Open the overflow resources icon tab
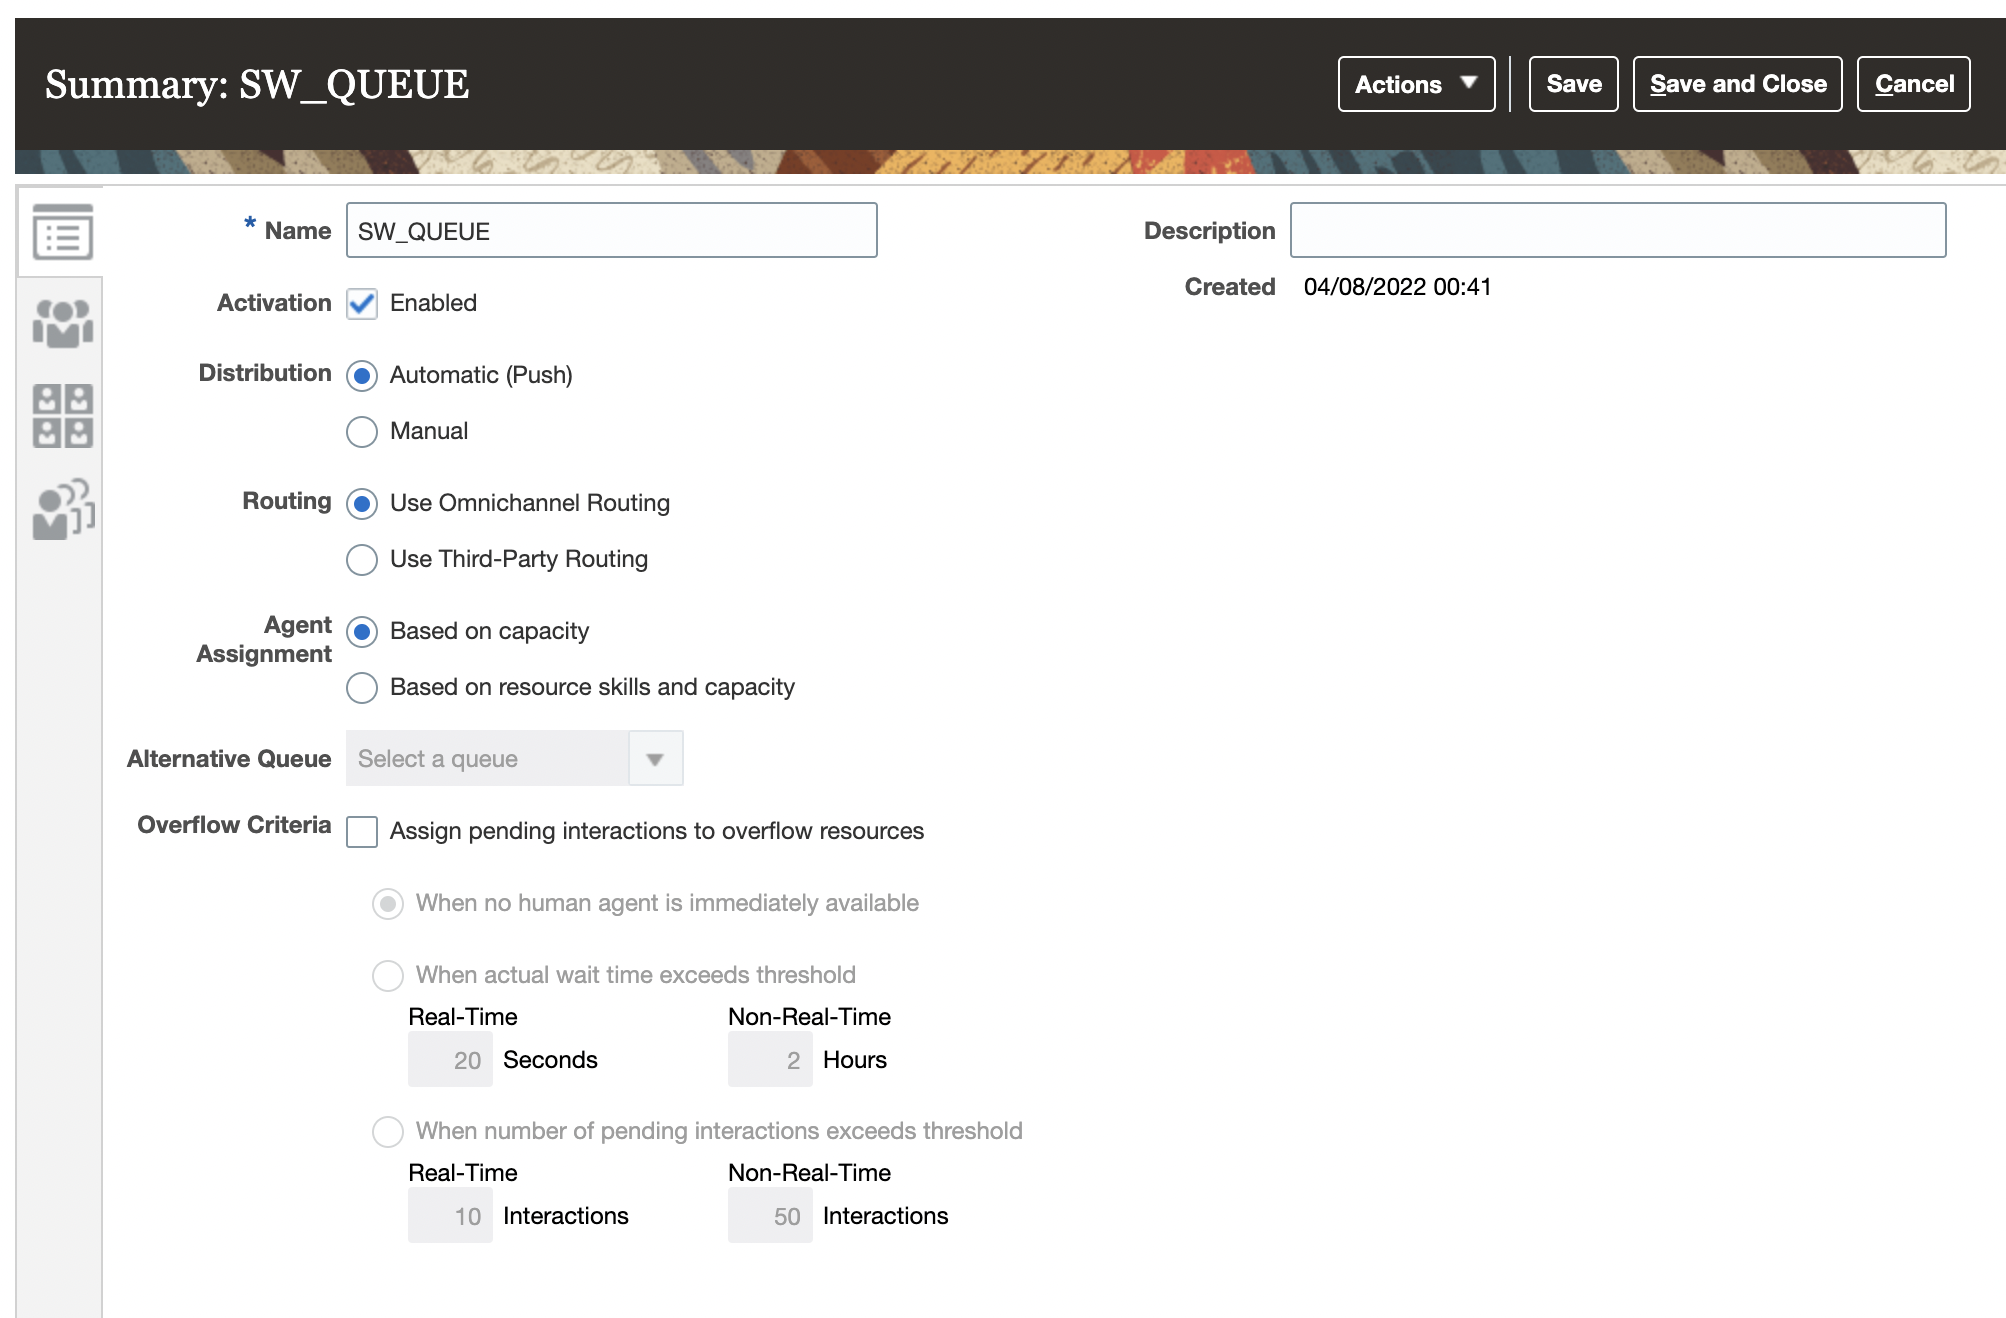The image size is (2006, 1318). point(62,510)
